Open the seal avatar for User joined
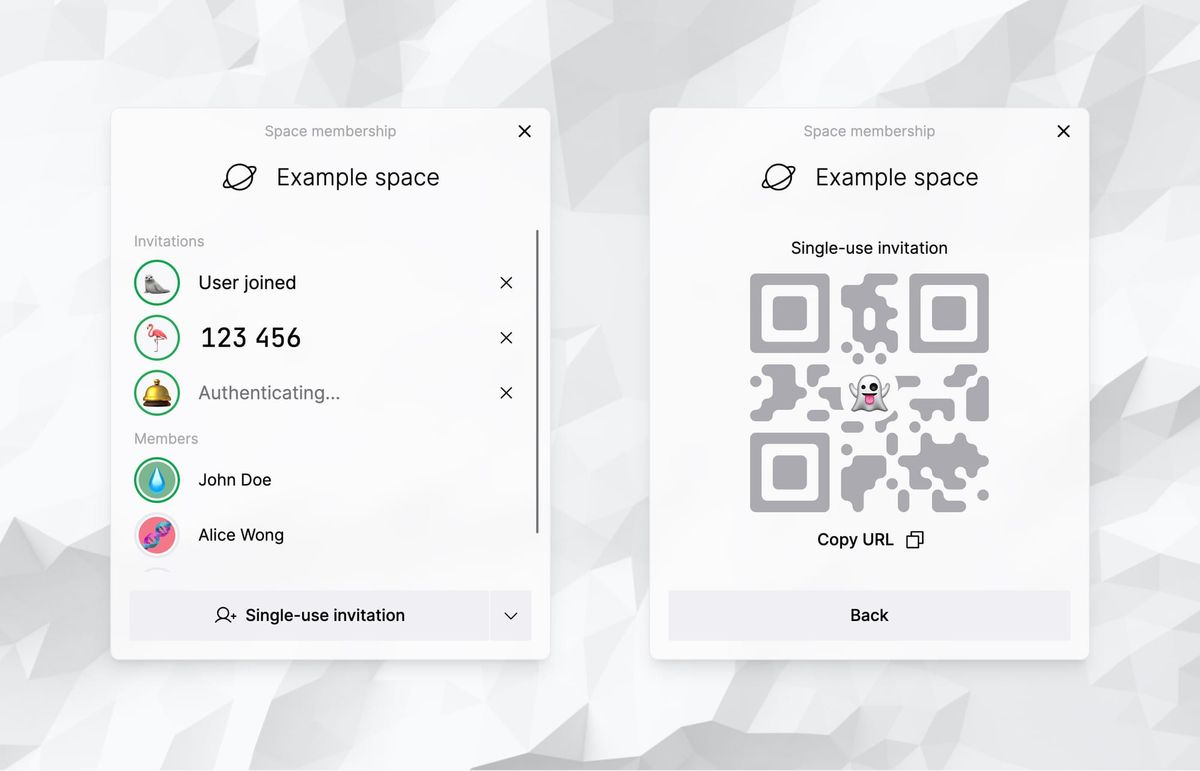 pyautogui.click(x=156, y=282)
